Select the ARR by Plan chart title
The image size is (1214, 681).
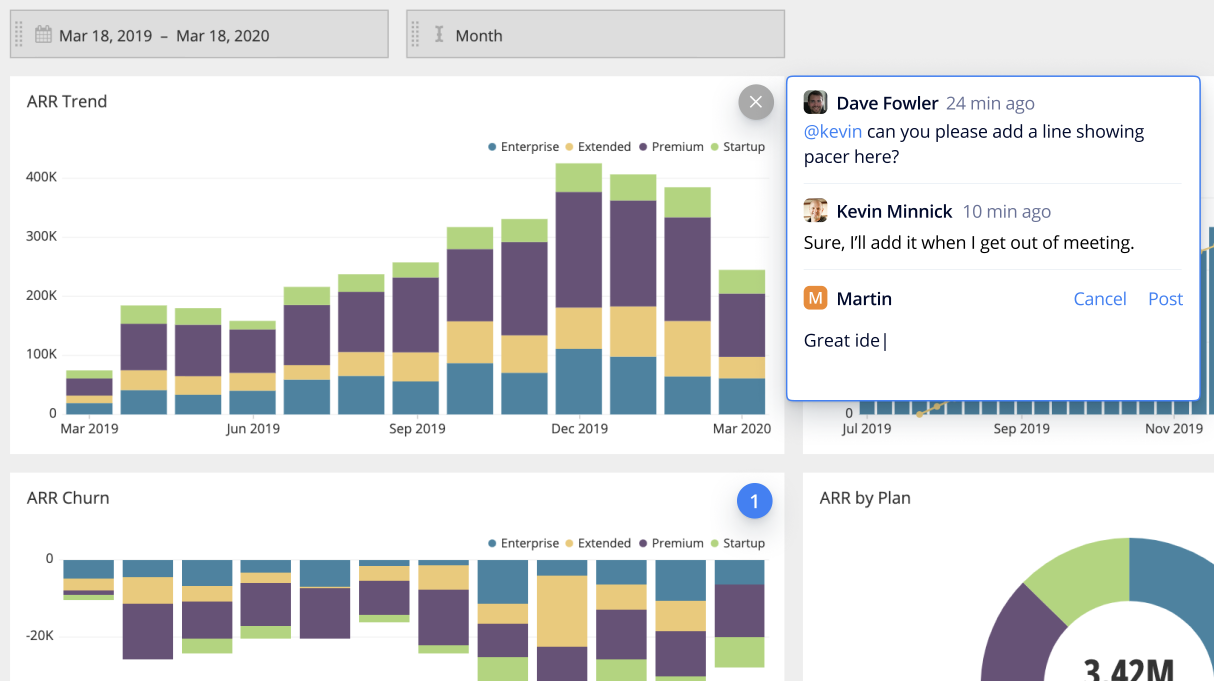[864, 498]
